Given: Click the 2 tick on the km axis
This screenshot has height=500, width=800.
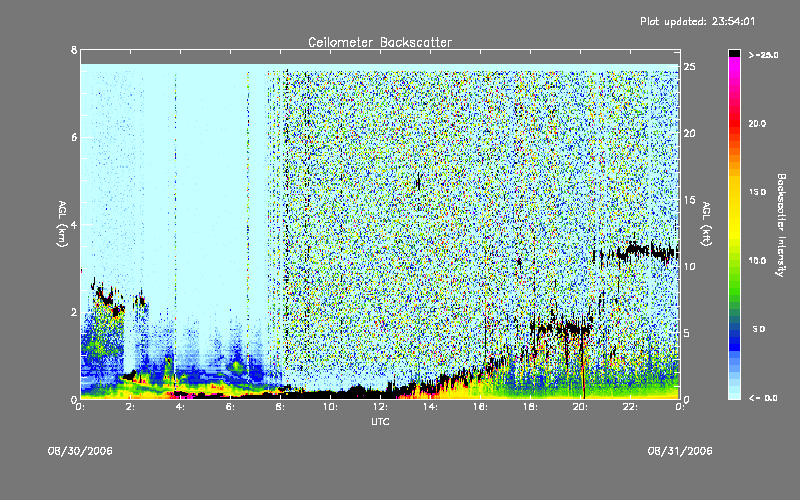Looking at the screenshot, I should pyautogui.click(x=74, y=312).
